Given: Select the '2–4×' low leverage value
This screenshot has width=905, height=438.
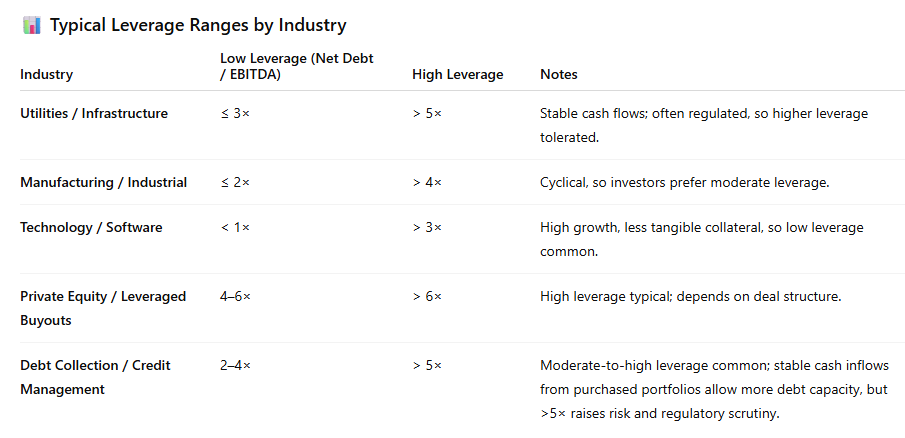Looking at the screenshot, I should coord(235,366).
